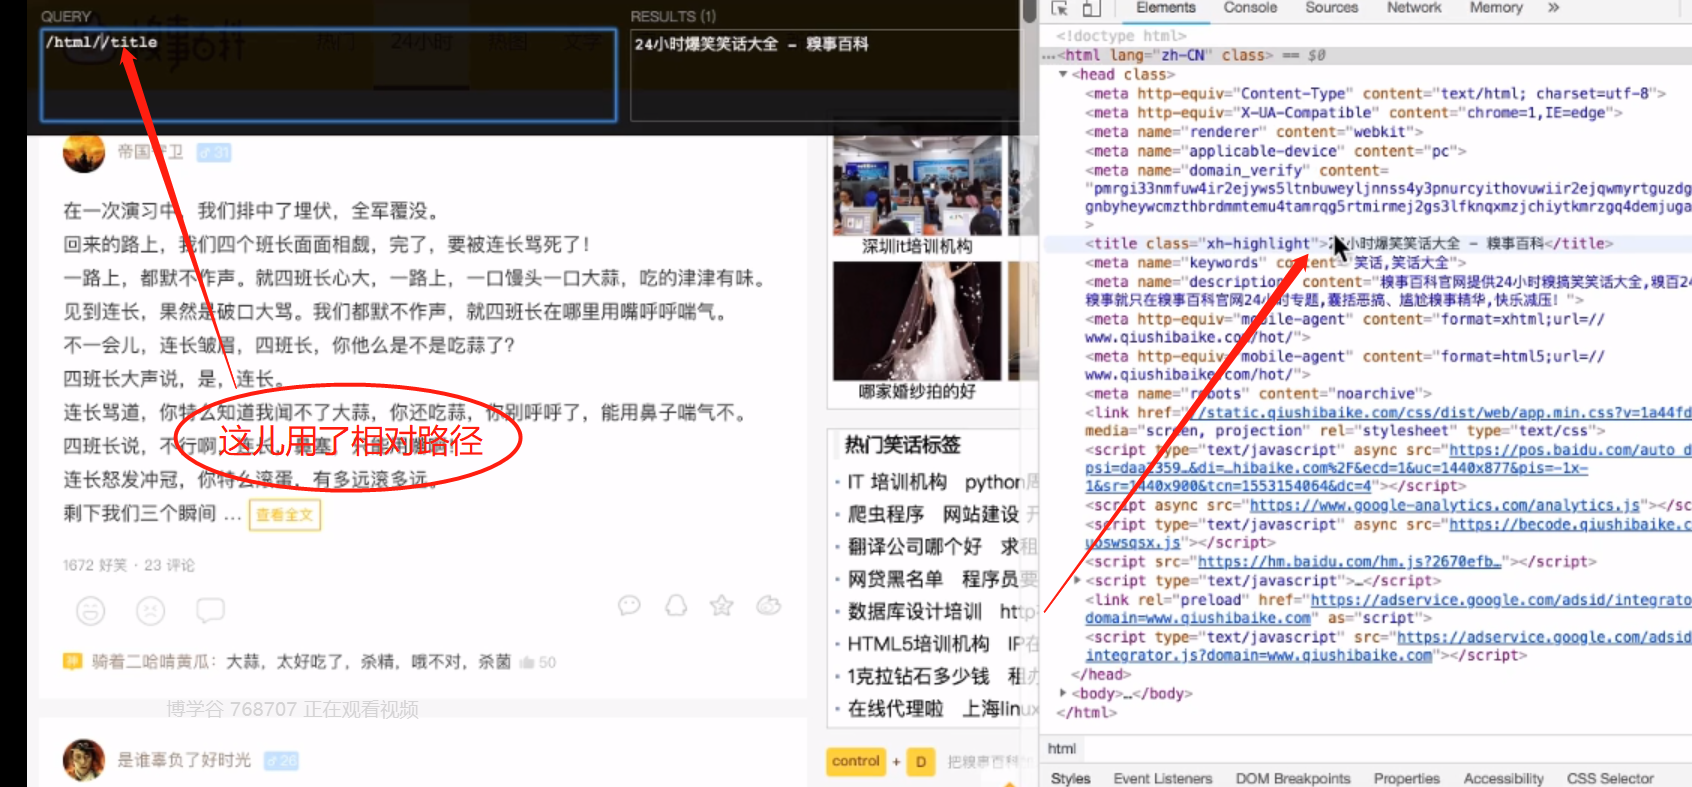Click the 爬虫程序 tag link
Image resolution: width=1692 pixels, height=787 pixels.
tap(886, 514)
